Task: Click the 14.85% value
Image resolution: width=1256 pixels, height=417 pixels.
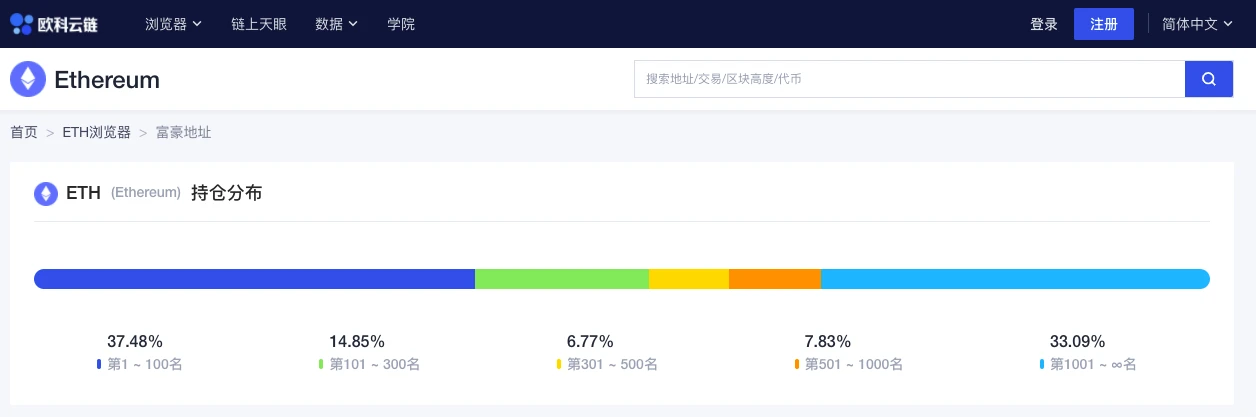Action: pos(357,341)
